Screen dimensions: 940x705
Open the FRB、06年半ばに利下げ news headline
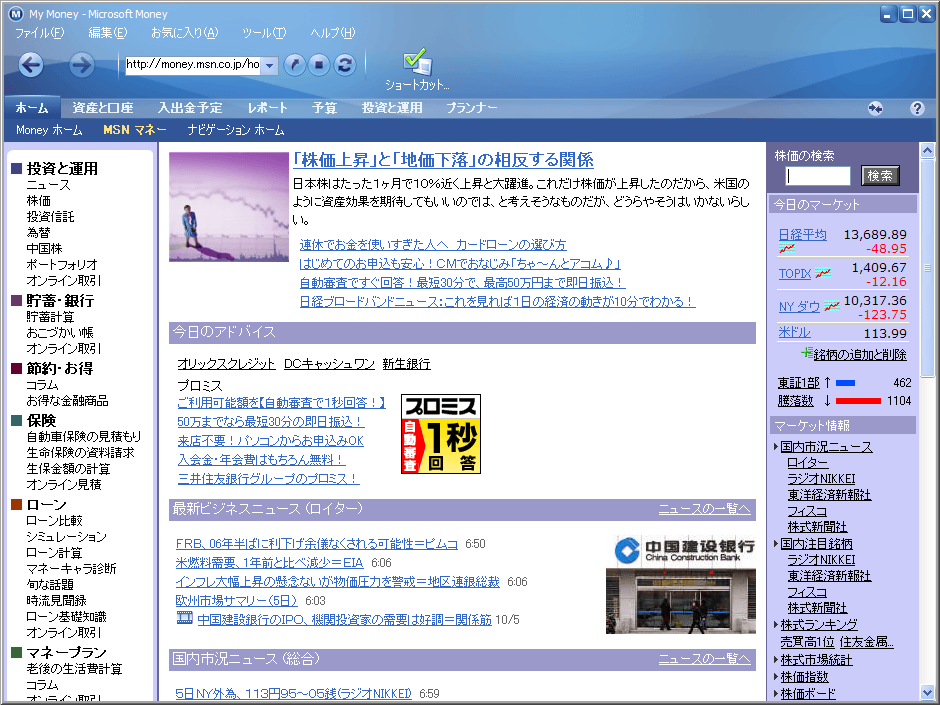point(317,544)
